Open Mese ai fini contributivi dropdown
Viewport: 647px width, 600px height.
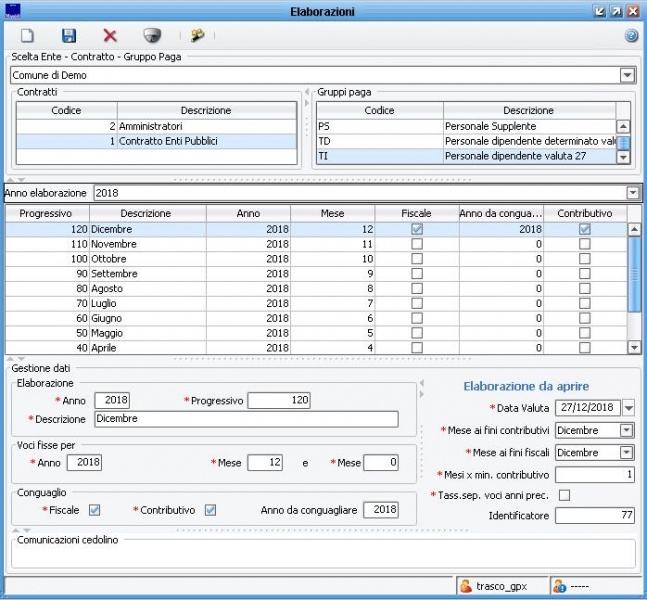(x=626, y=430)
